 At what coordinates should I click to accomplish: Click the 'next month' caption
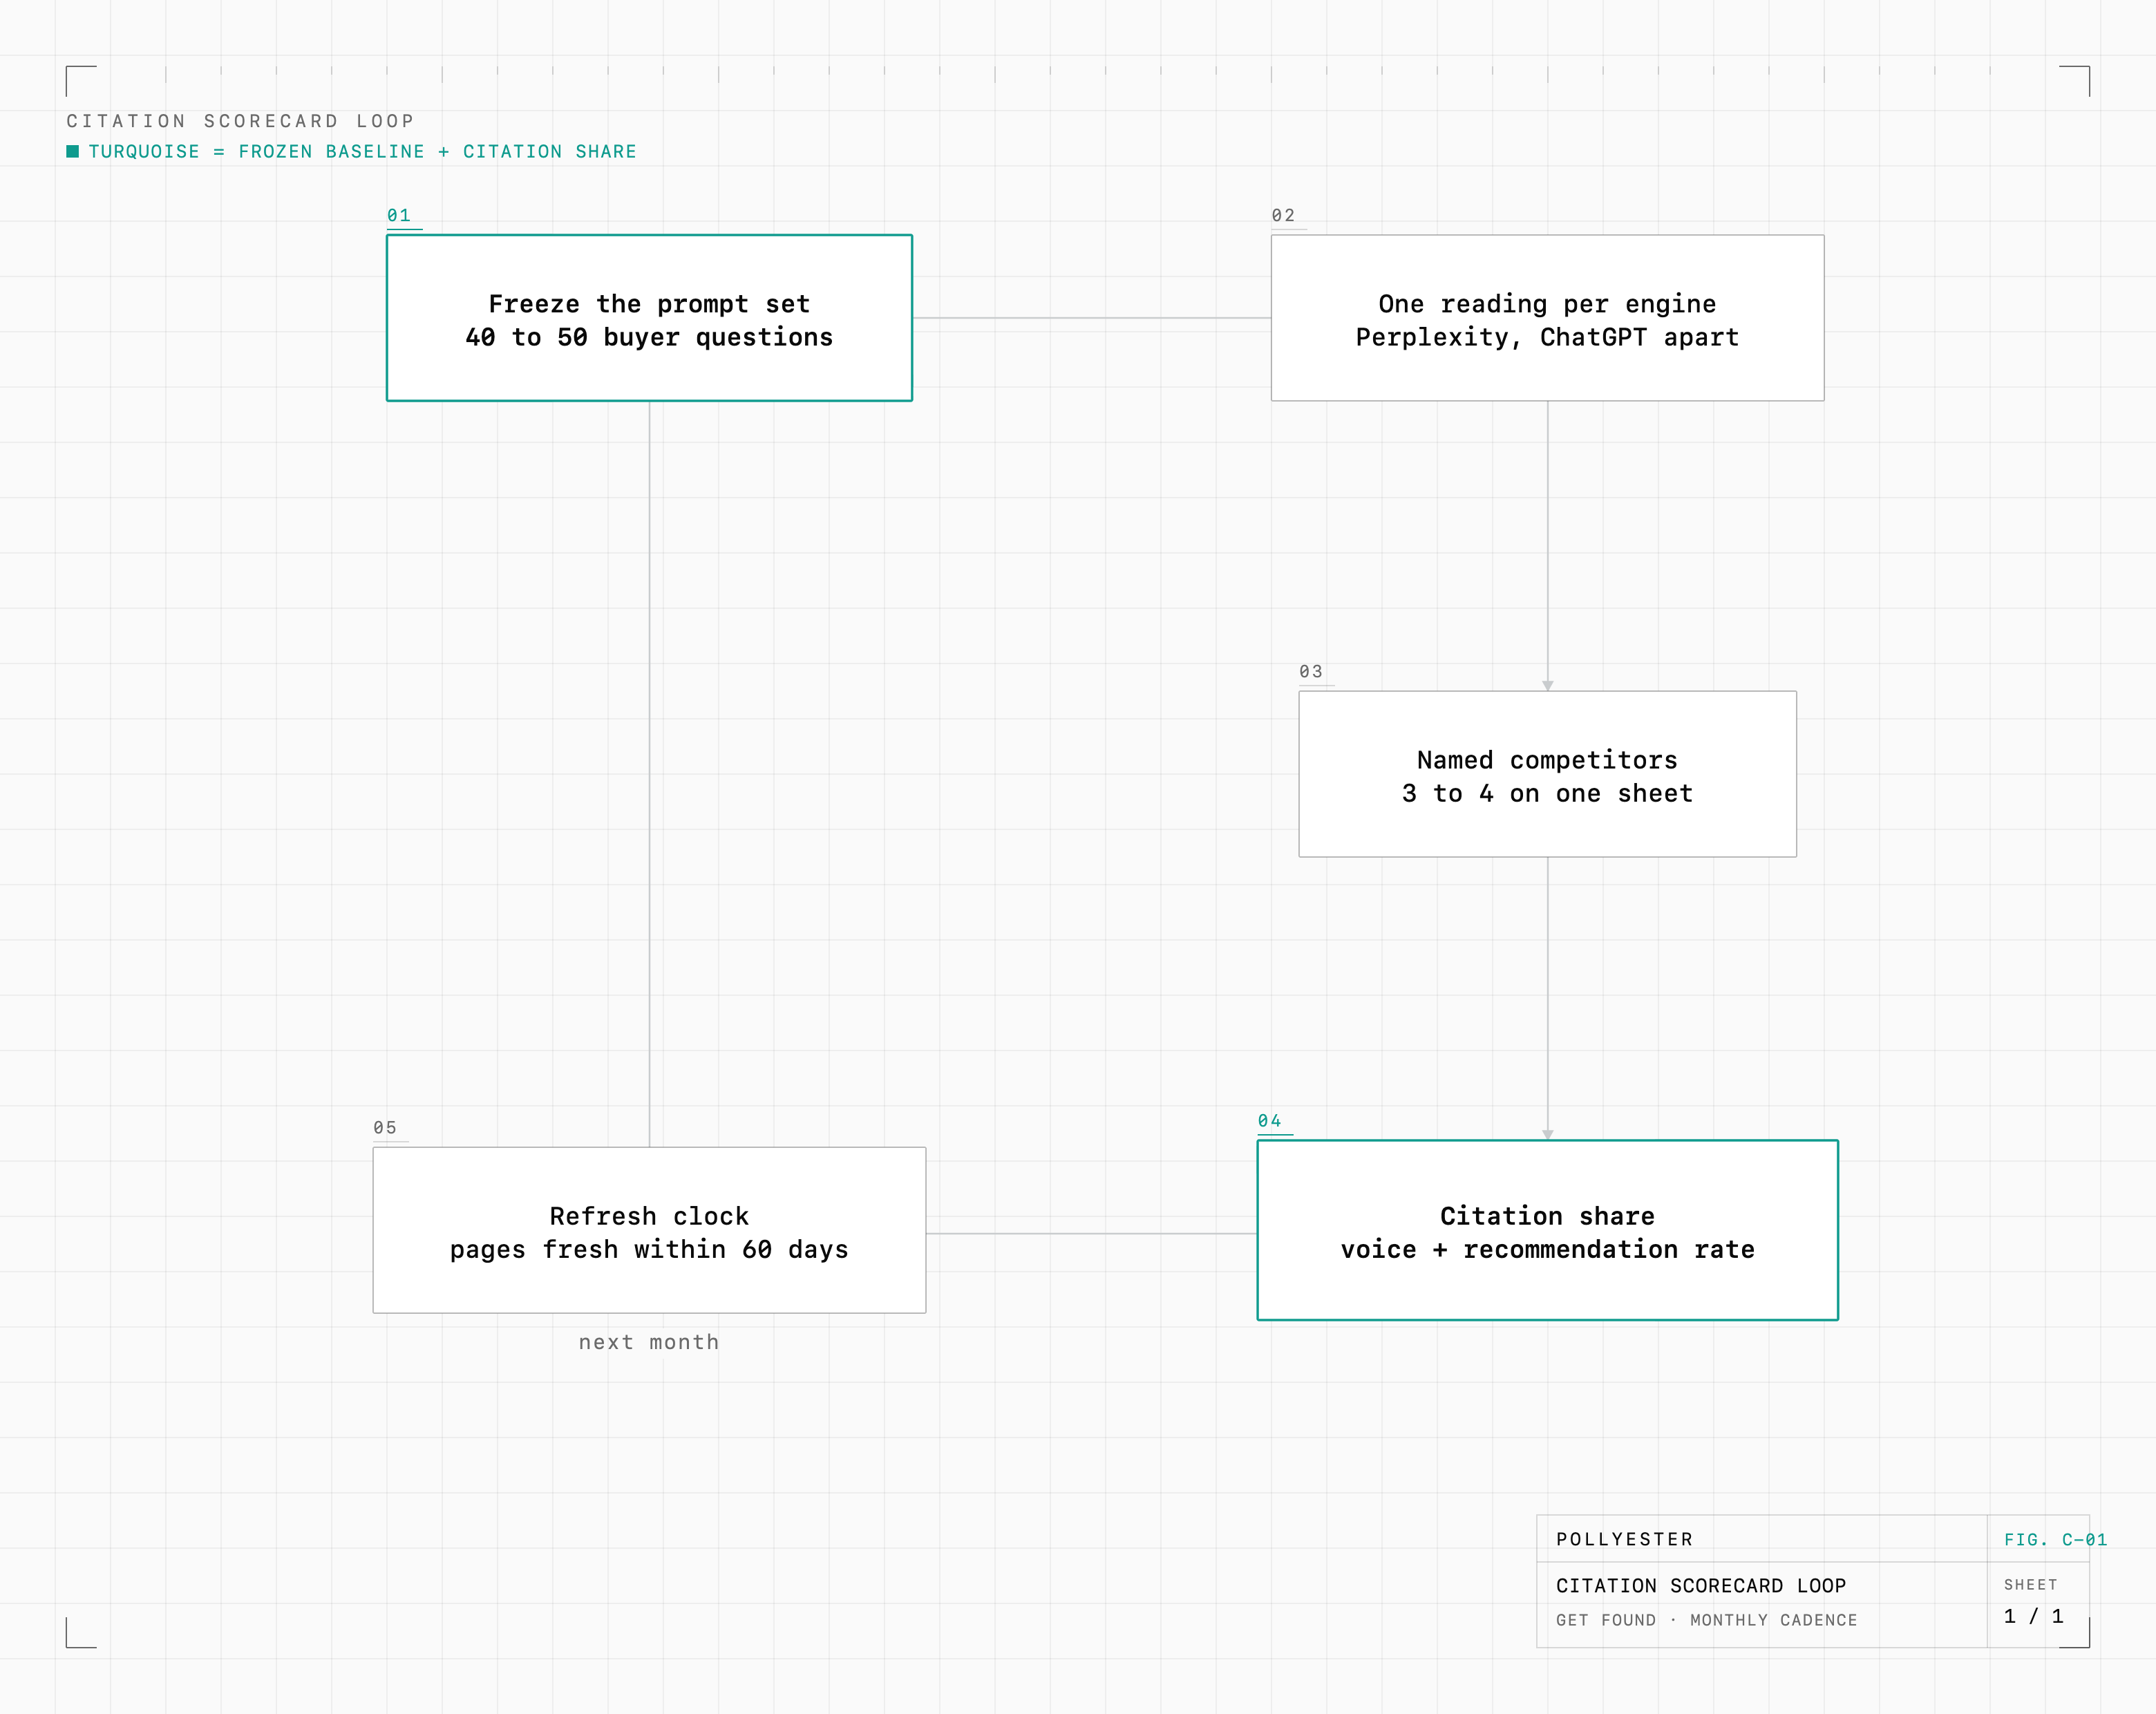(x=649, y=1342)
